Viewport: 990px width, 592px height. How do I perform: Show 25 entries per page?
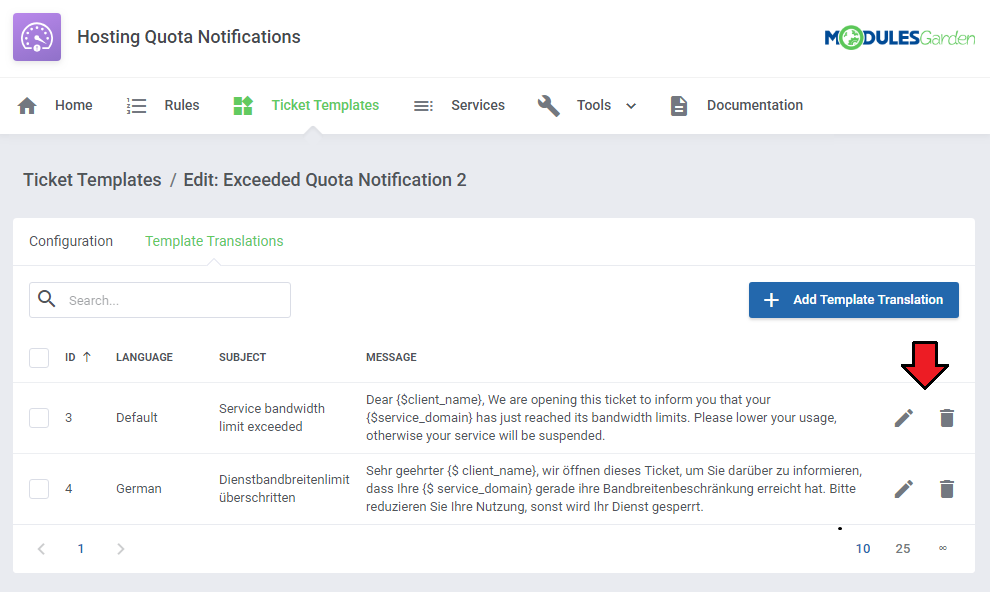click(x=903, y=549)
